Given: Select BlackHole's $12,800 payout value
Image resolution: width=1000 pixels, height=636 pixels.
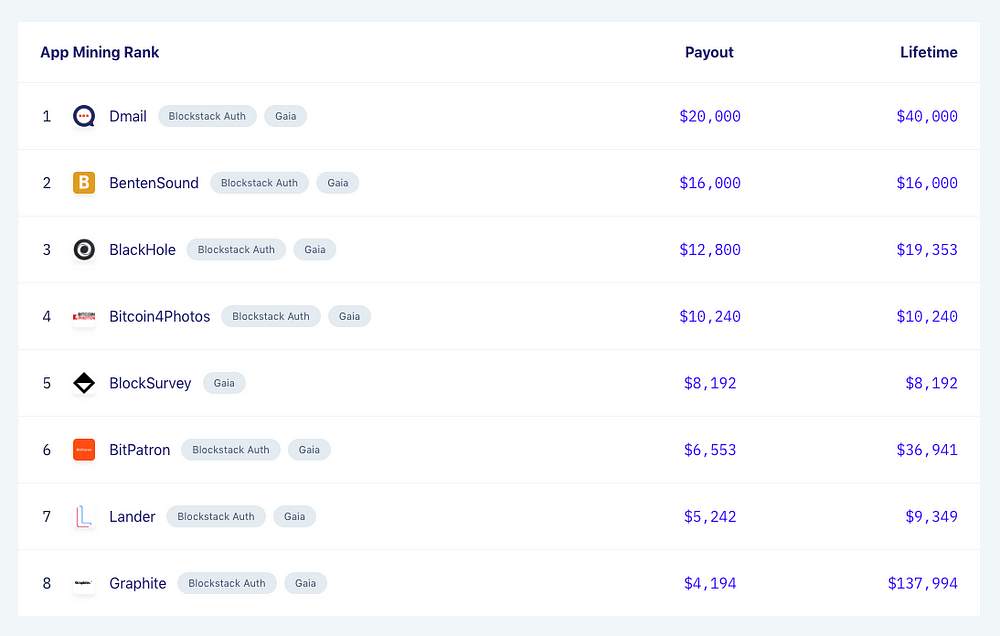Looking at the screenshot, I should [710, 249].
